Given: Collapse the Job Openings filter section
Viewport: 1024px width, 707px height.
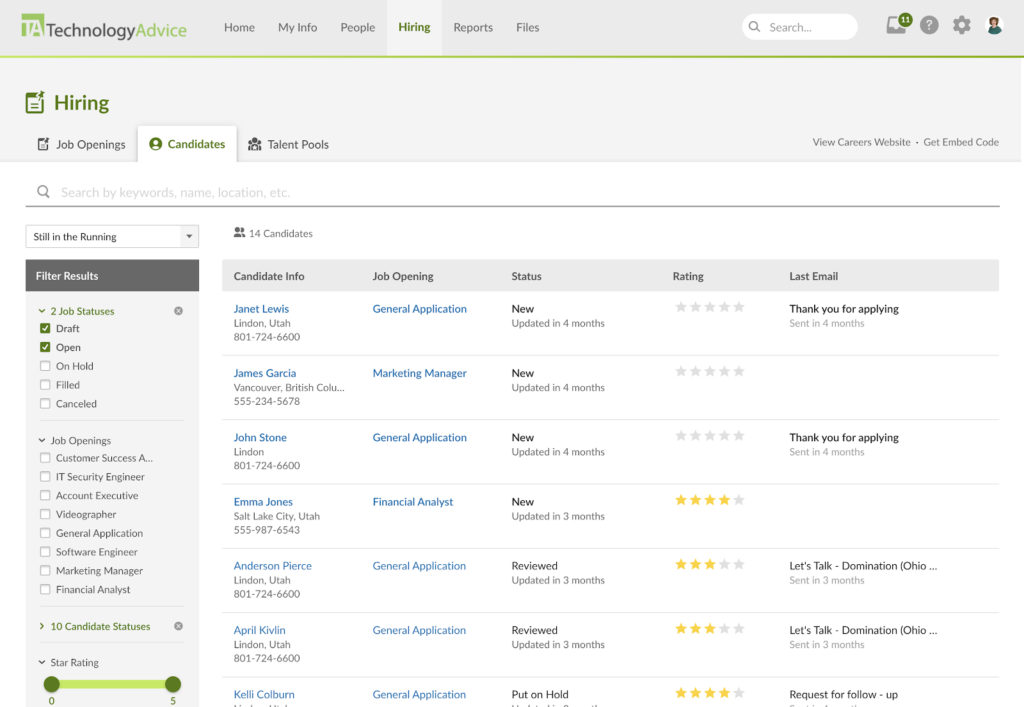Looking at the screenshot, I should click(42, 440).
